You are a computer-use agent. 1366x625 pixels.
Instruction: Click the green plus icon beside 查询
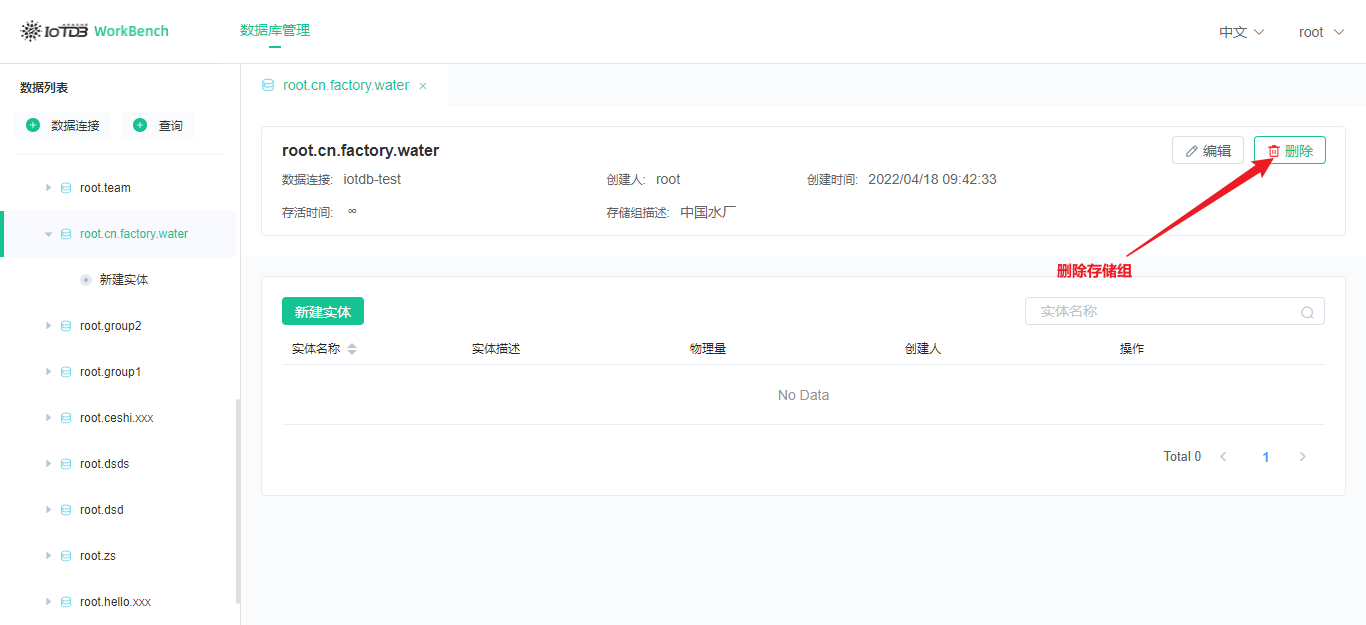[141, 125]
